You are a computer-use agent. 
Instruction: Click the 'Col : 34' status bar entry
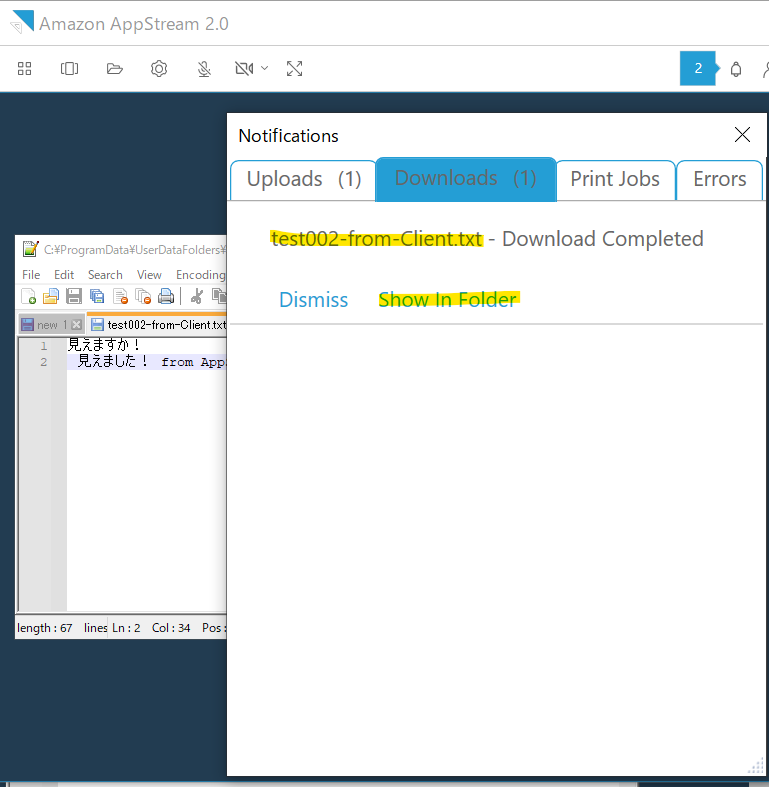pos(171,628)
